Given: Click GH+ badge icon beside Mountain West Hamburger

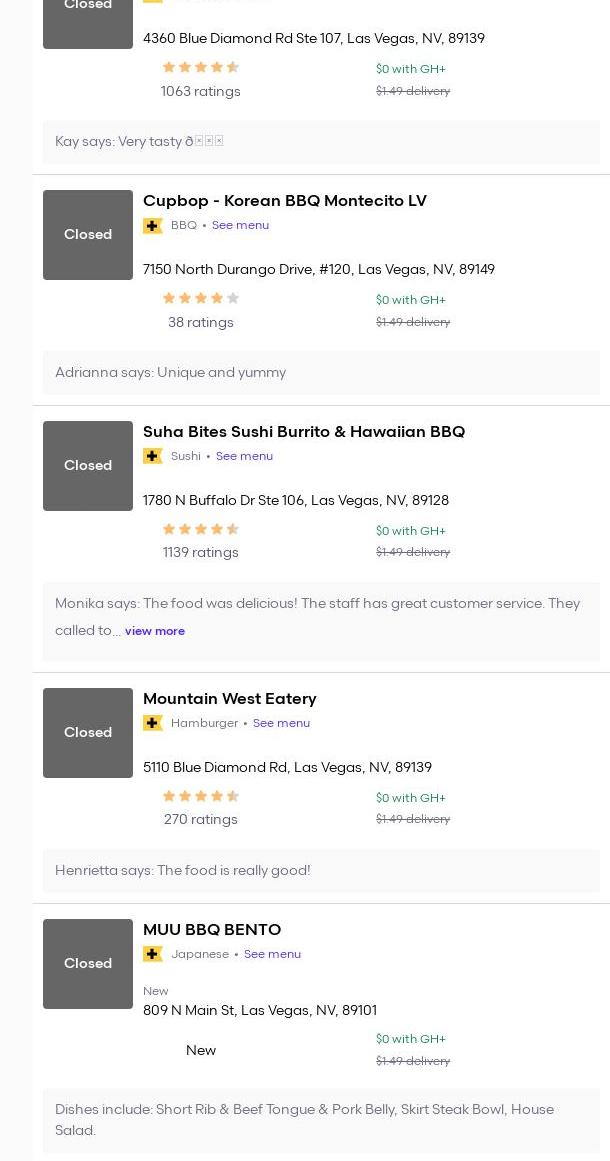Looking at the screenshot, I should [153, 724].
